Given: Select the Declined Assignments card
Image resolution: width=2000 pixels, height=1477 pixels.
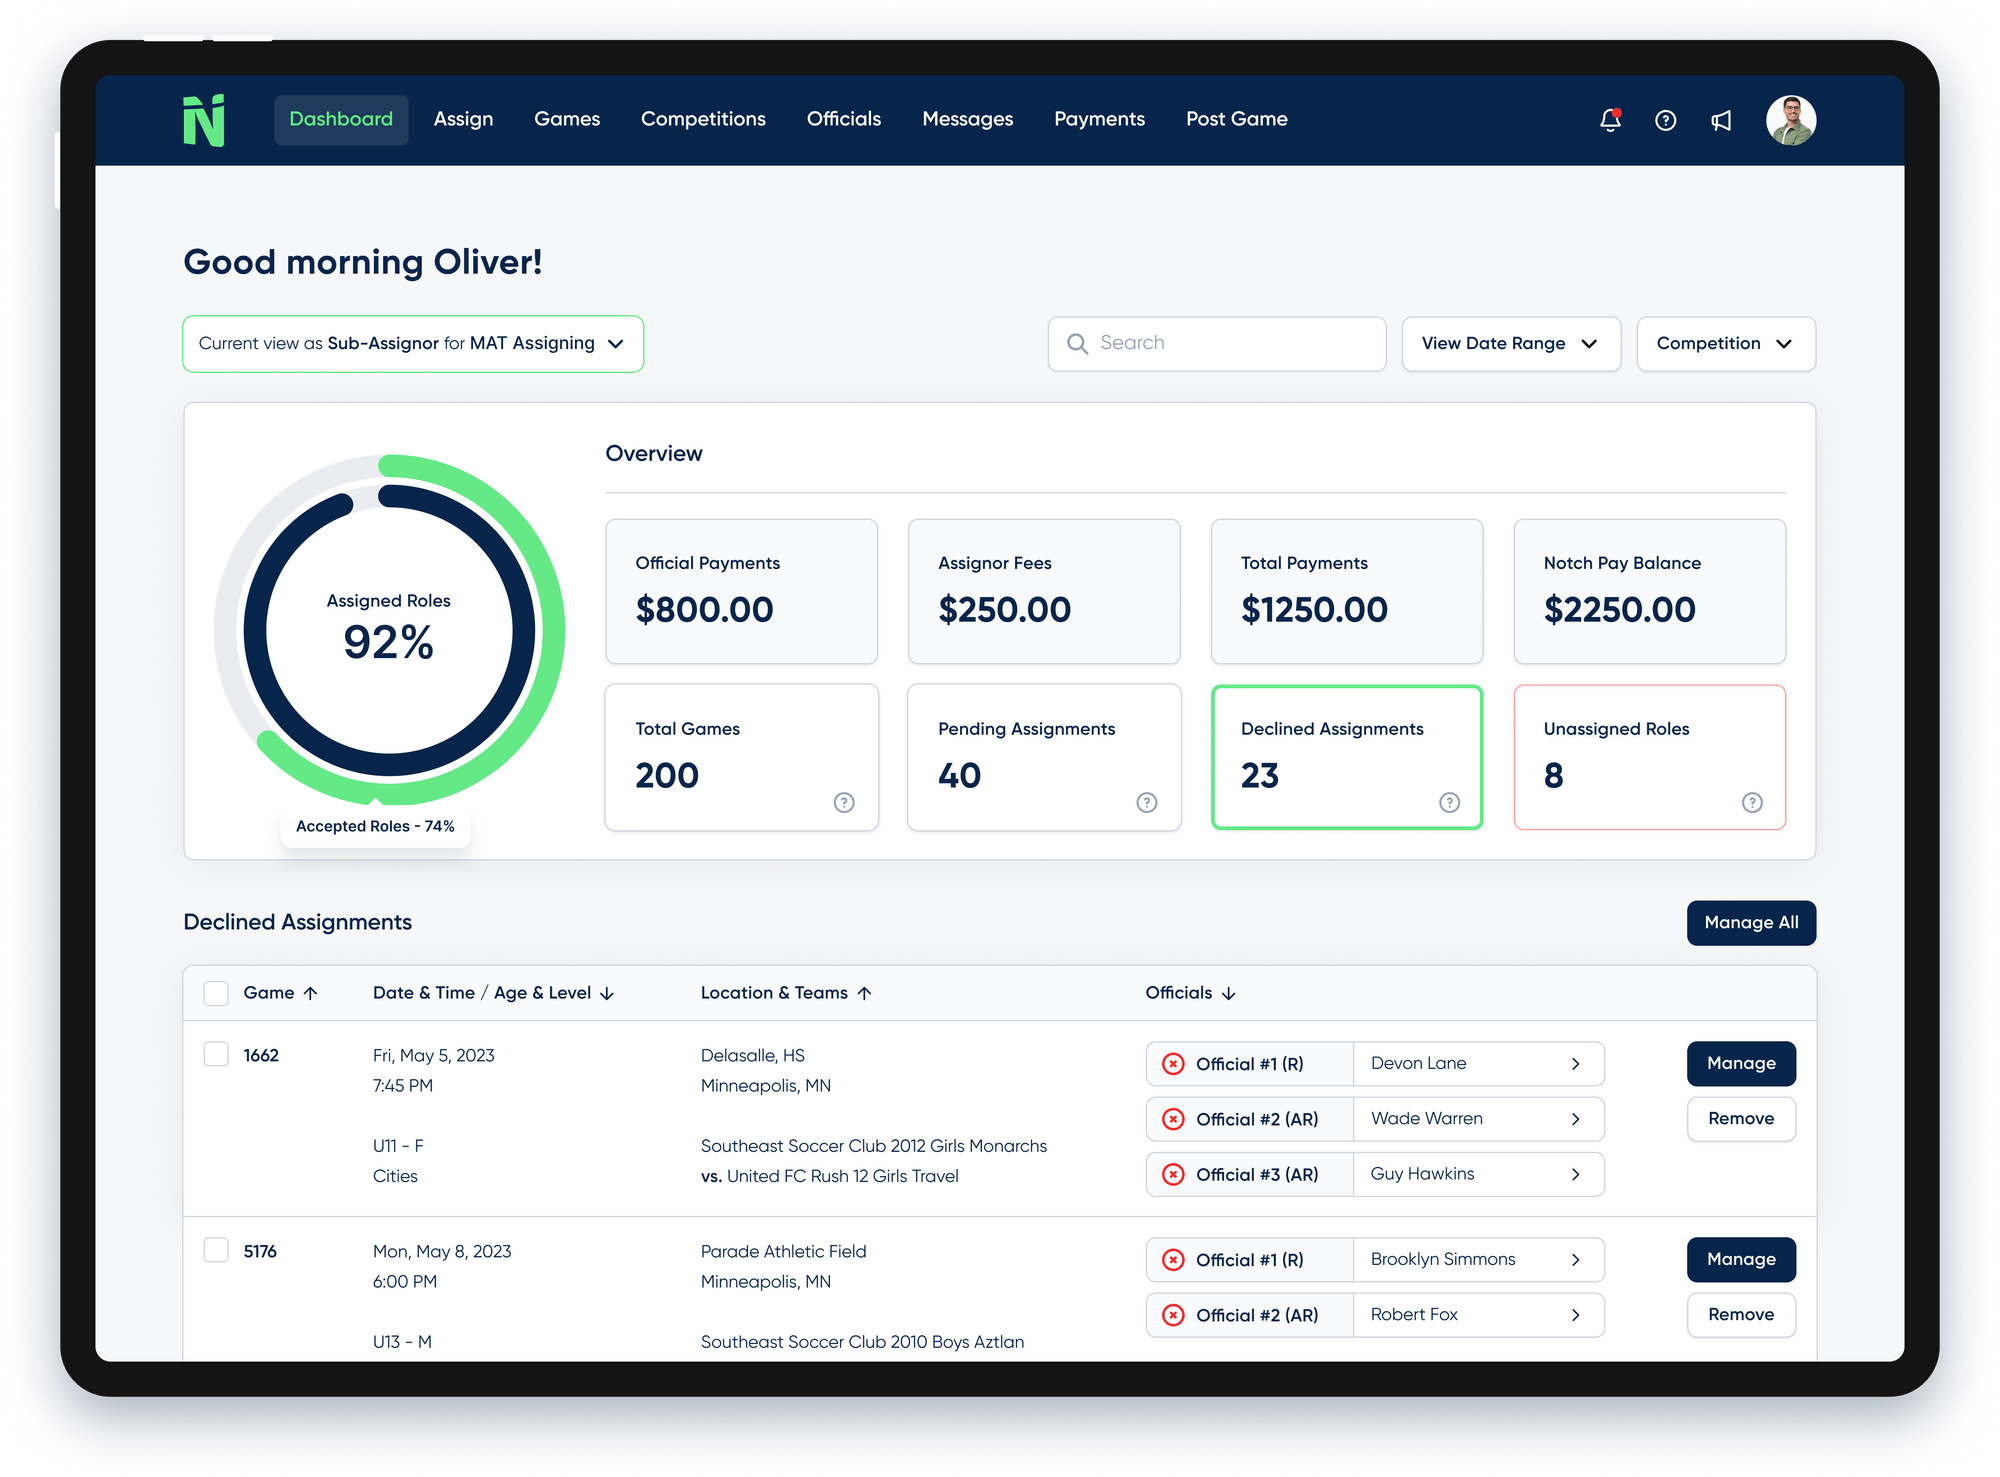Looking at the screenshot, I should click(x=1346, y=757).
